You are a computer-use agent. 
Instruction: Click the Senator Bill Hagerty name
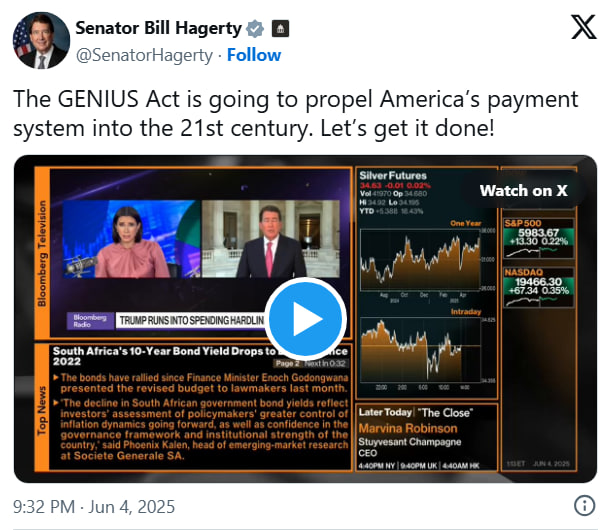point(158,28)
